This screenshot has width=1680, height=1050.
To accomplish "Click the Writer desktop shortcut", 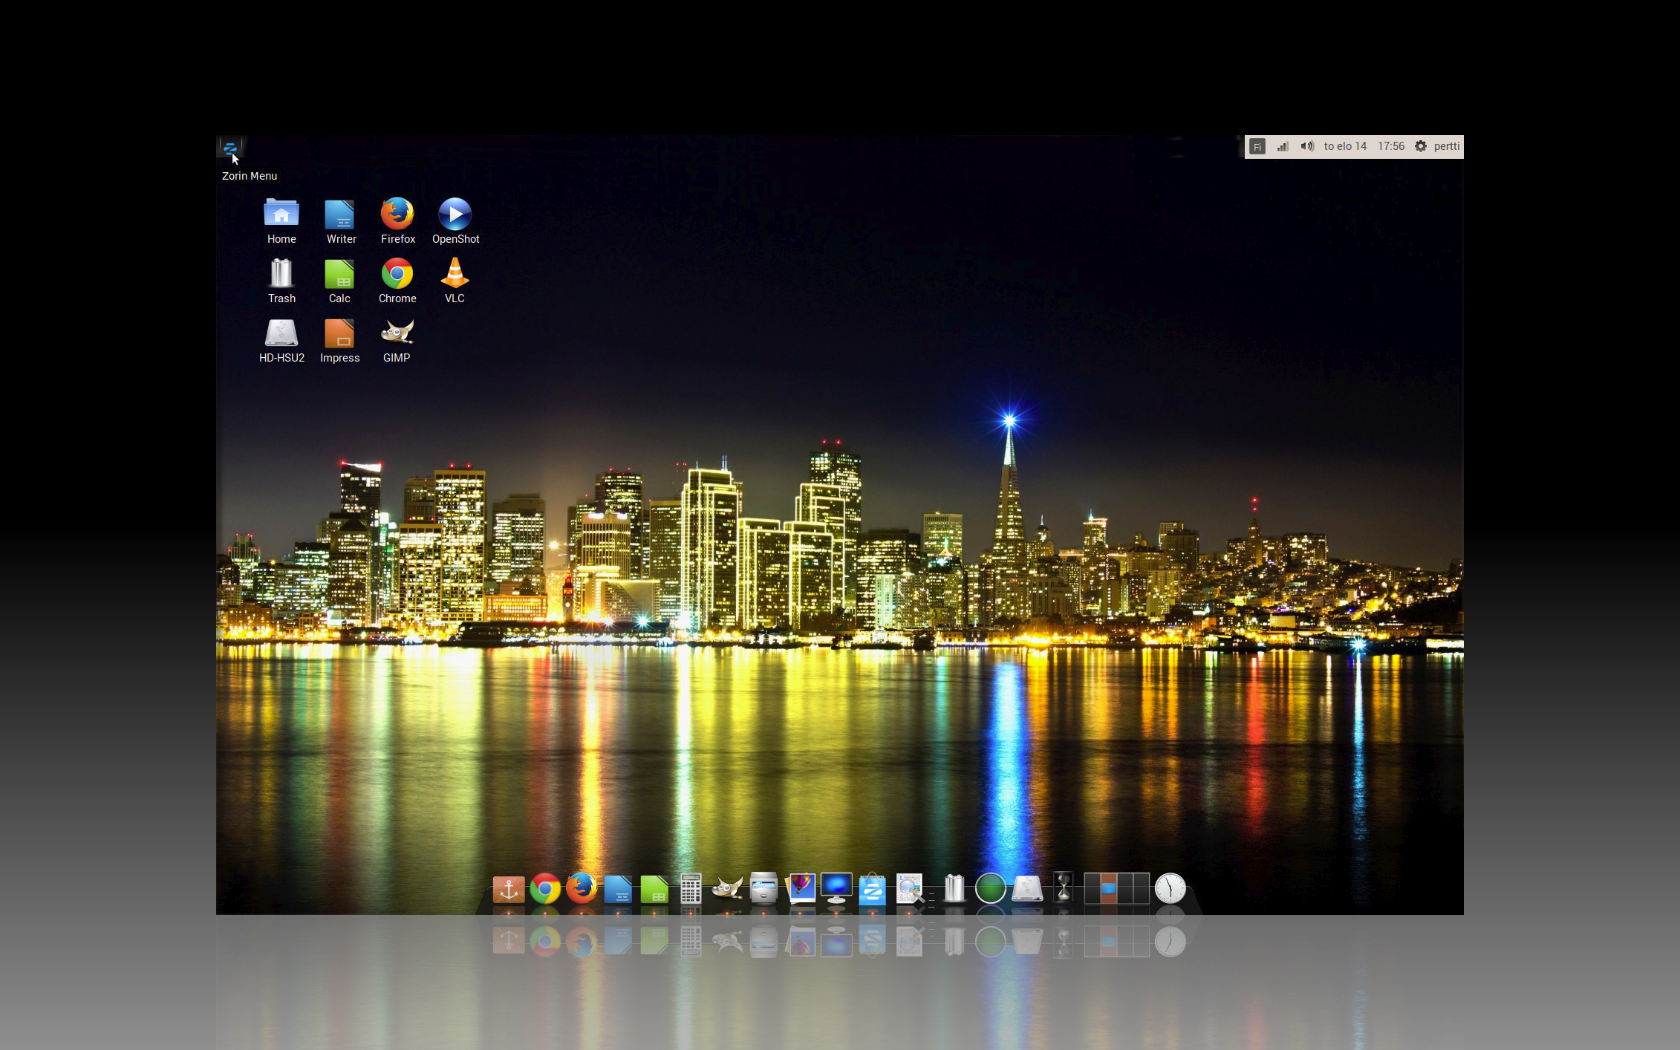I will [340, 215].
